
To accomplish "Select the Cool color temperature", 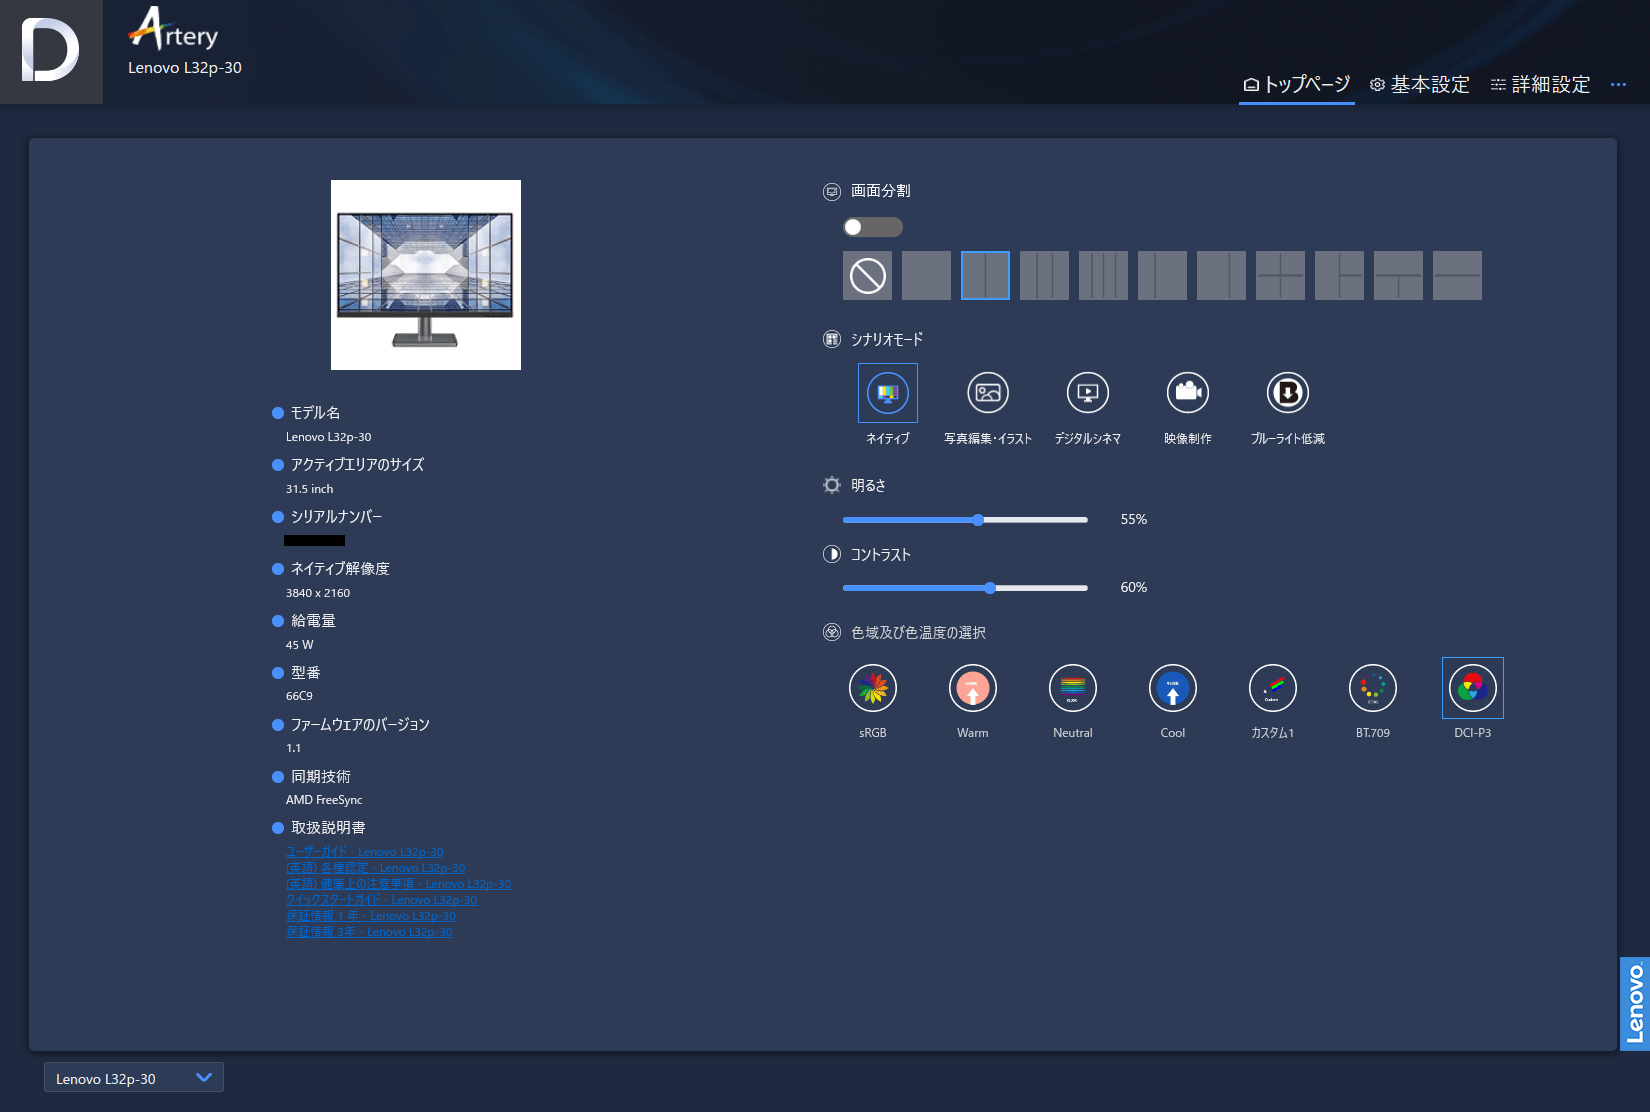I will coord(1172,689).
